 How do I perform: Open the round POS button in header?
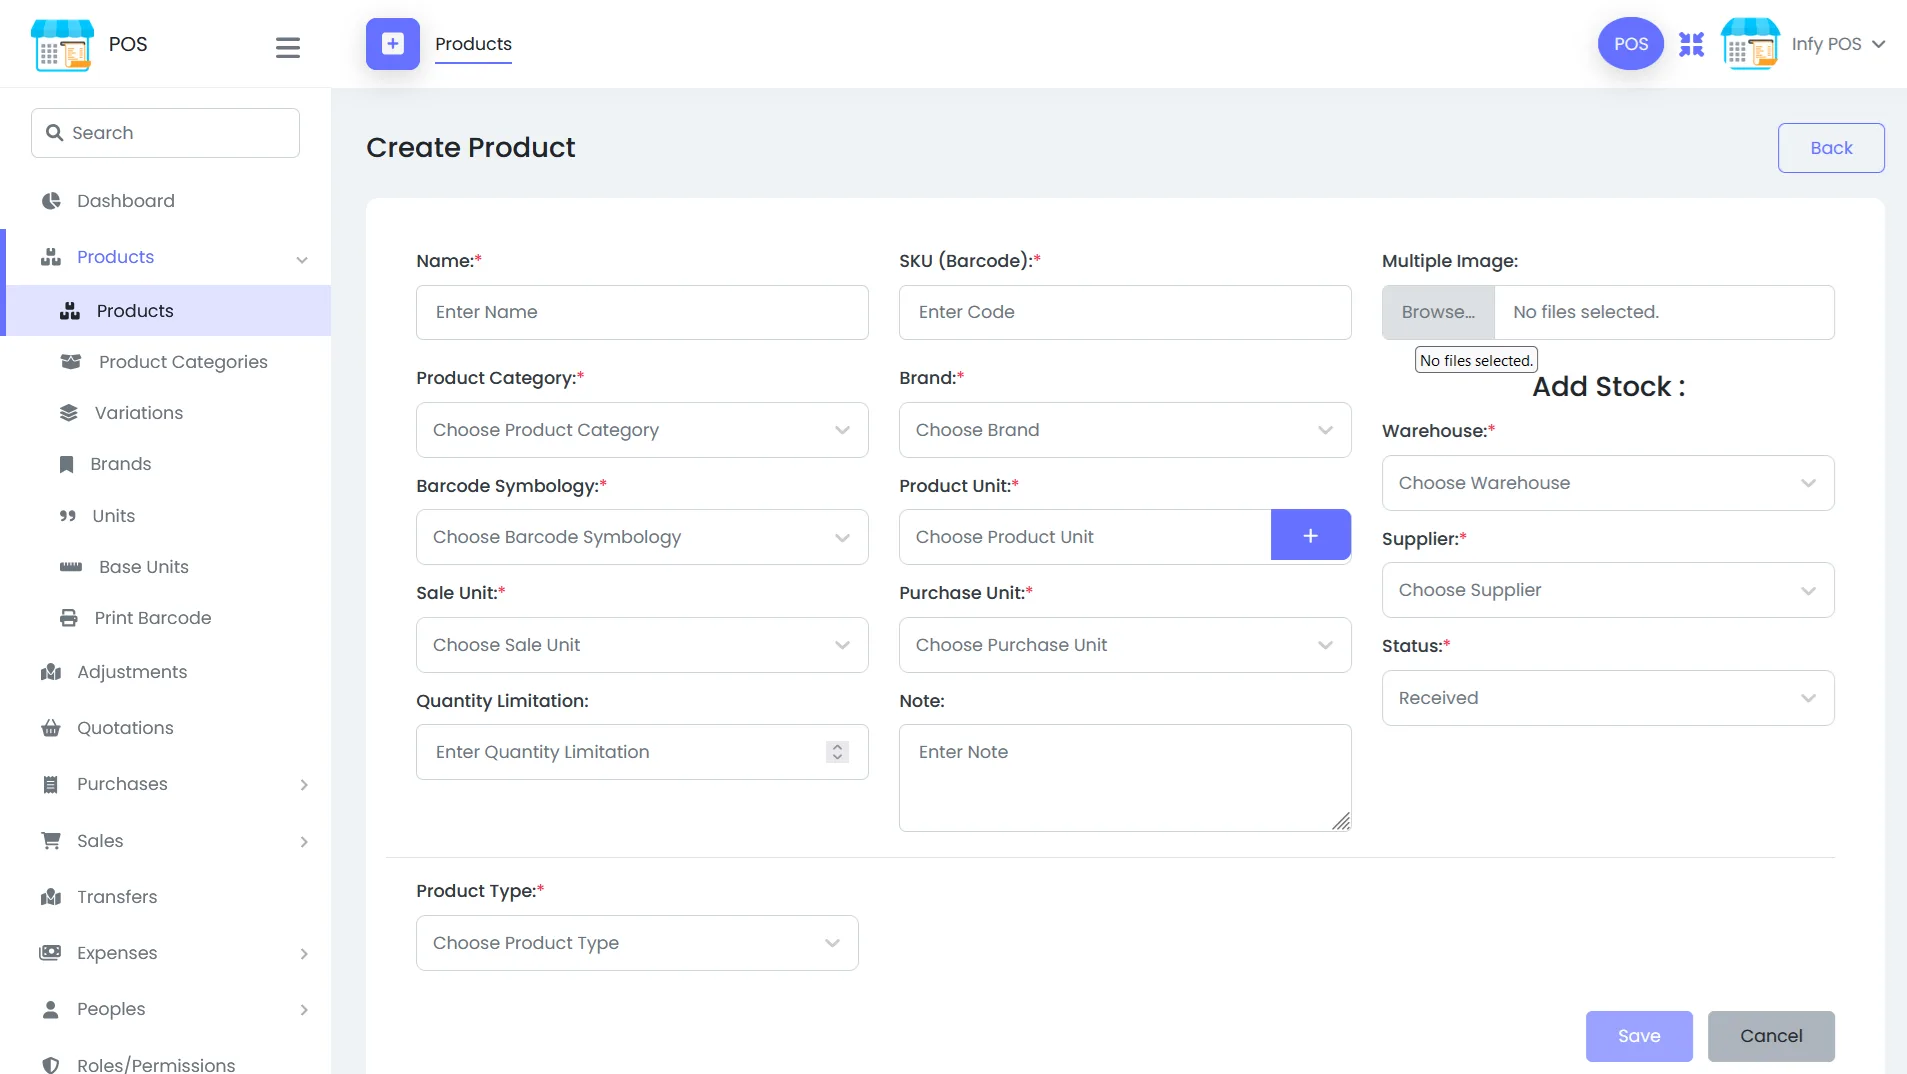pyautogui.click(x=1630, y=44)
